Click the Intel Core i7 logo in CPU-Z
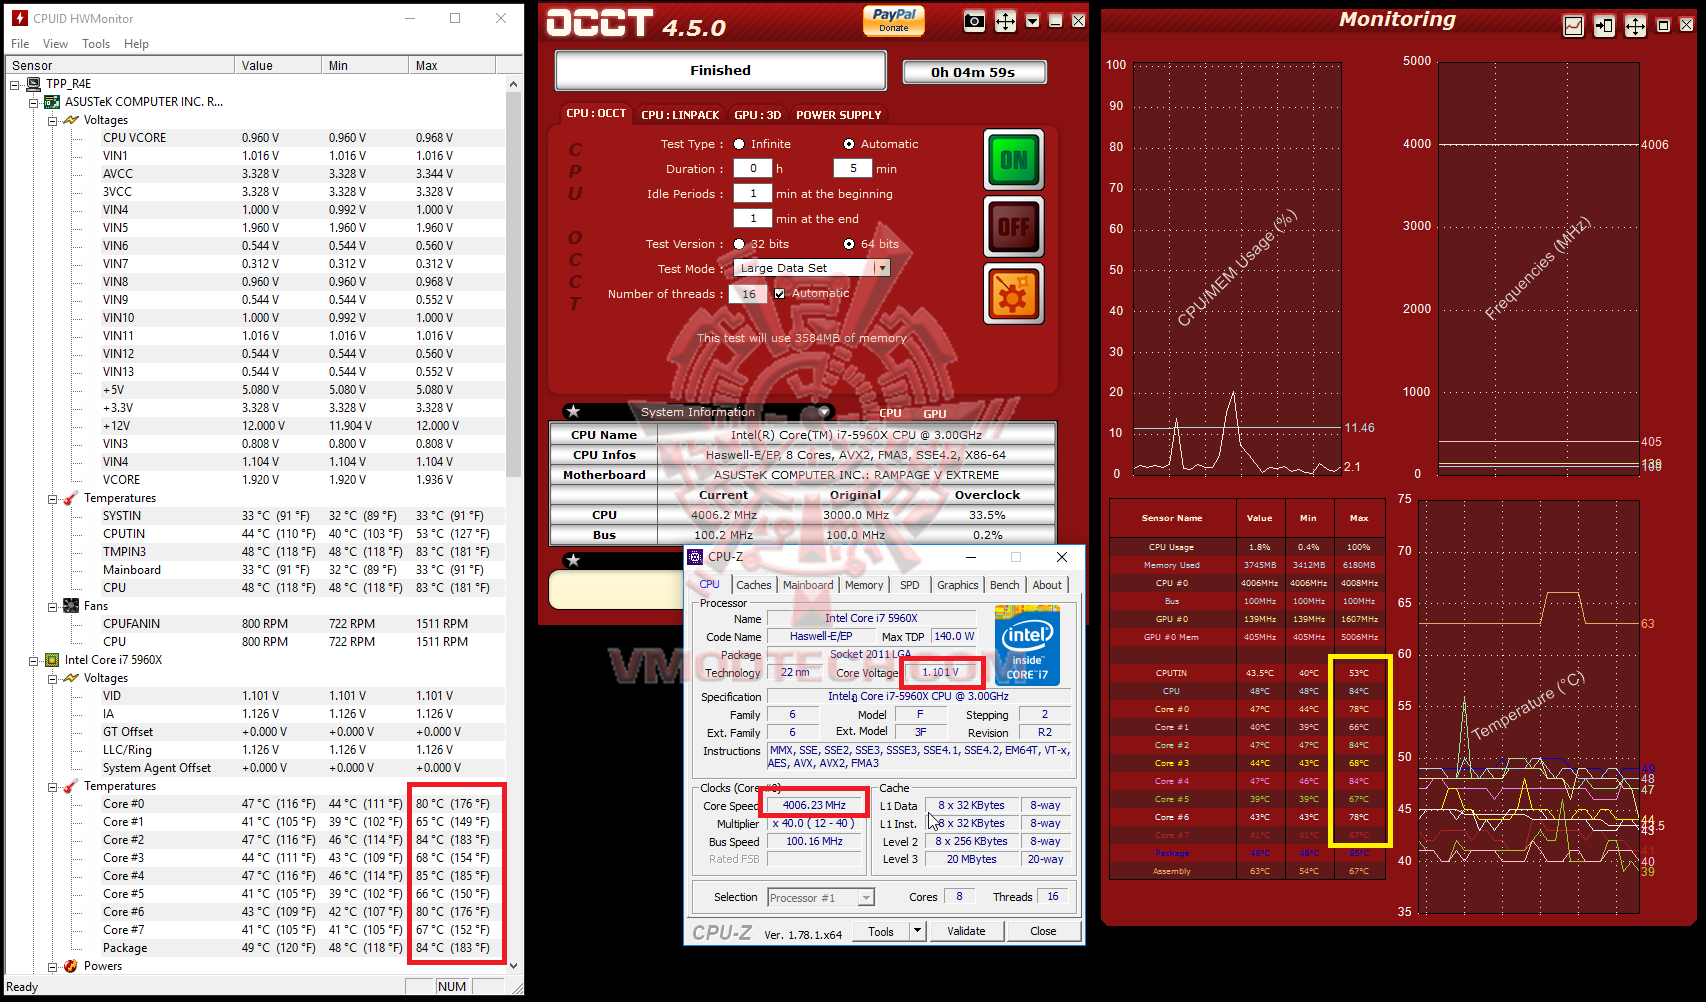This screenshot has width=1706, height=1002. [x=1027, y=645]
